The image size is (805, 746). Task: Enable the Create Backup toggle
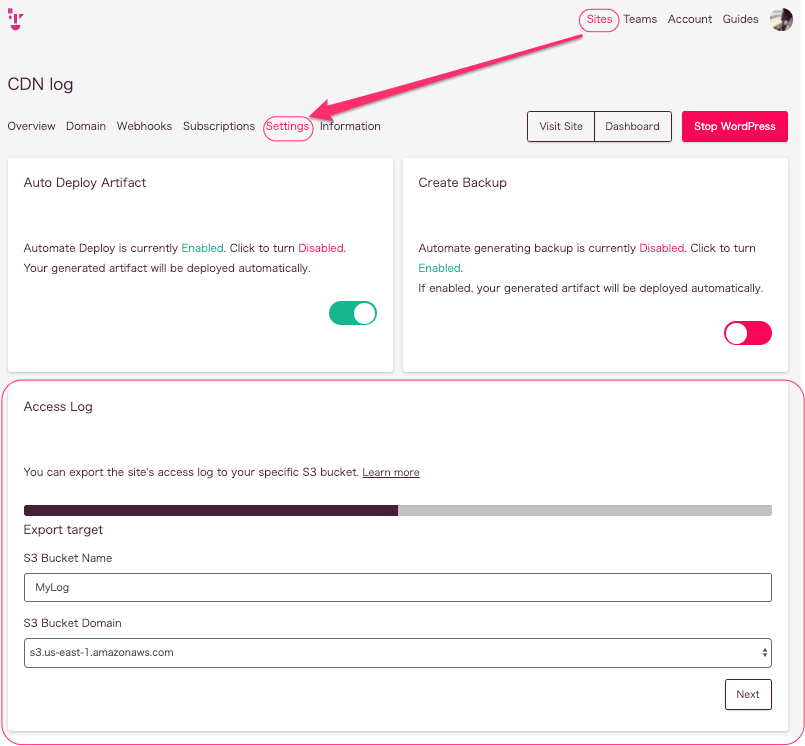[748, 333]
